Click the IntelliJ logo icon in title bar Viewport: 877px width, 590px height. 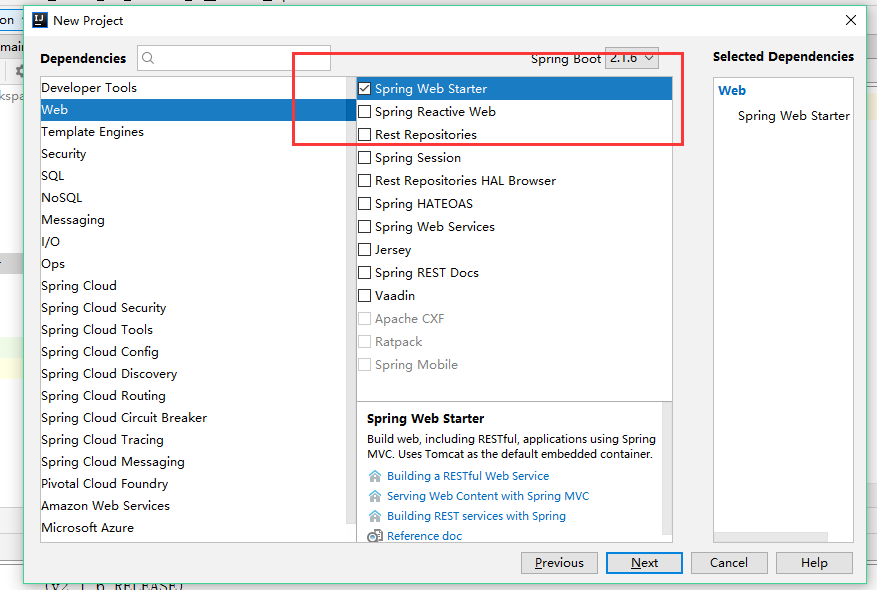pyautogui.click(x=40, y=21)
